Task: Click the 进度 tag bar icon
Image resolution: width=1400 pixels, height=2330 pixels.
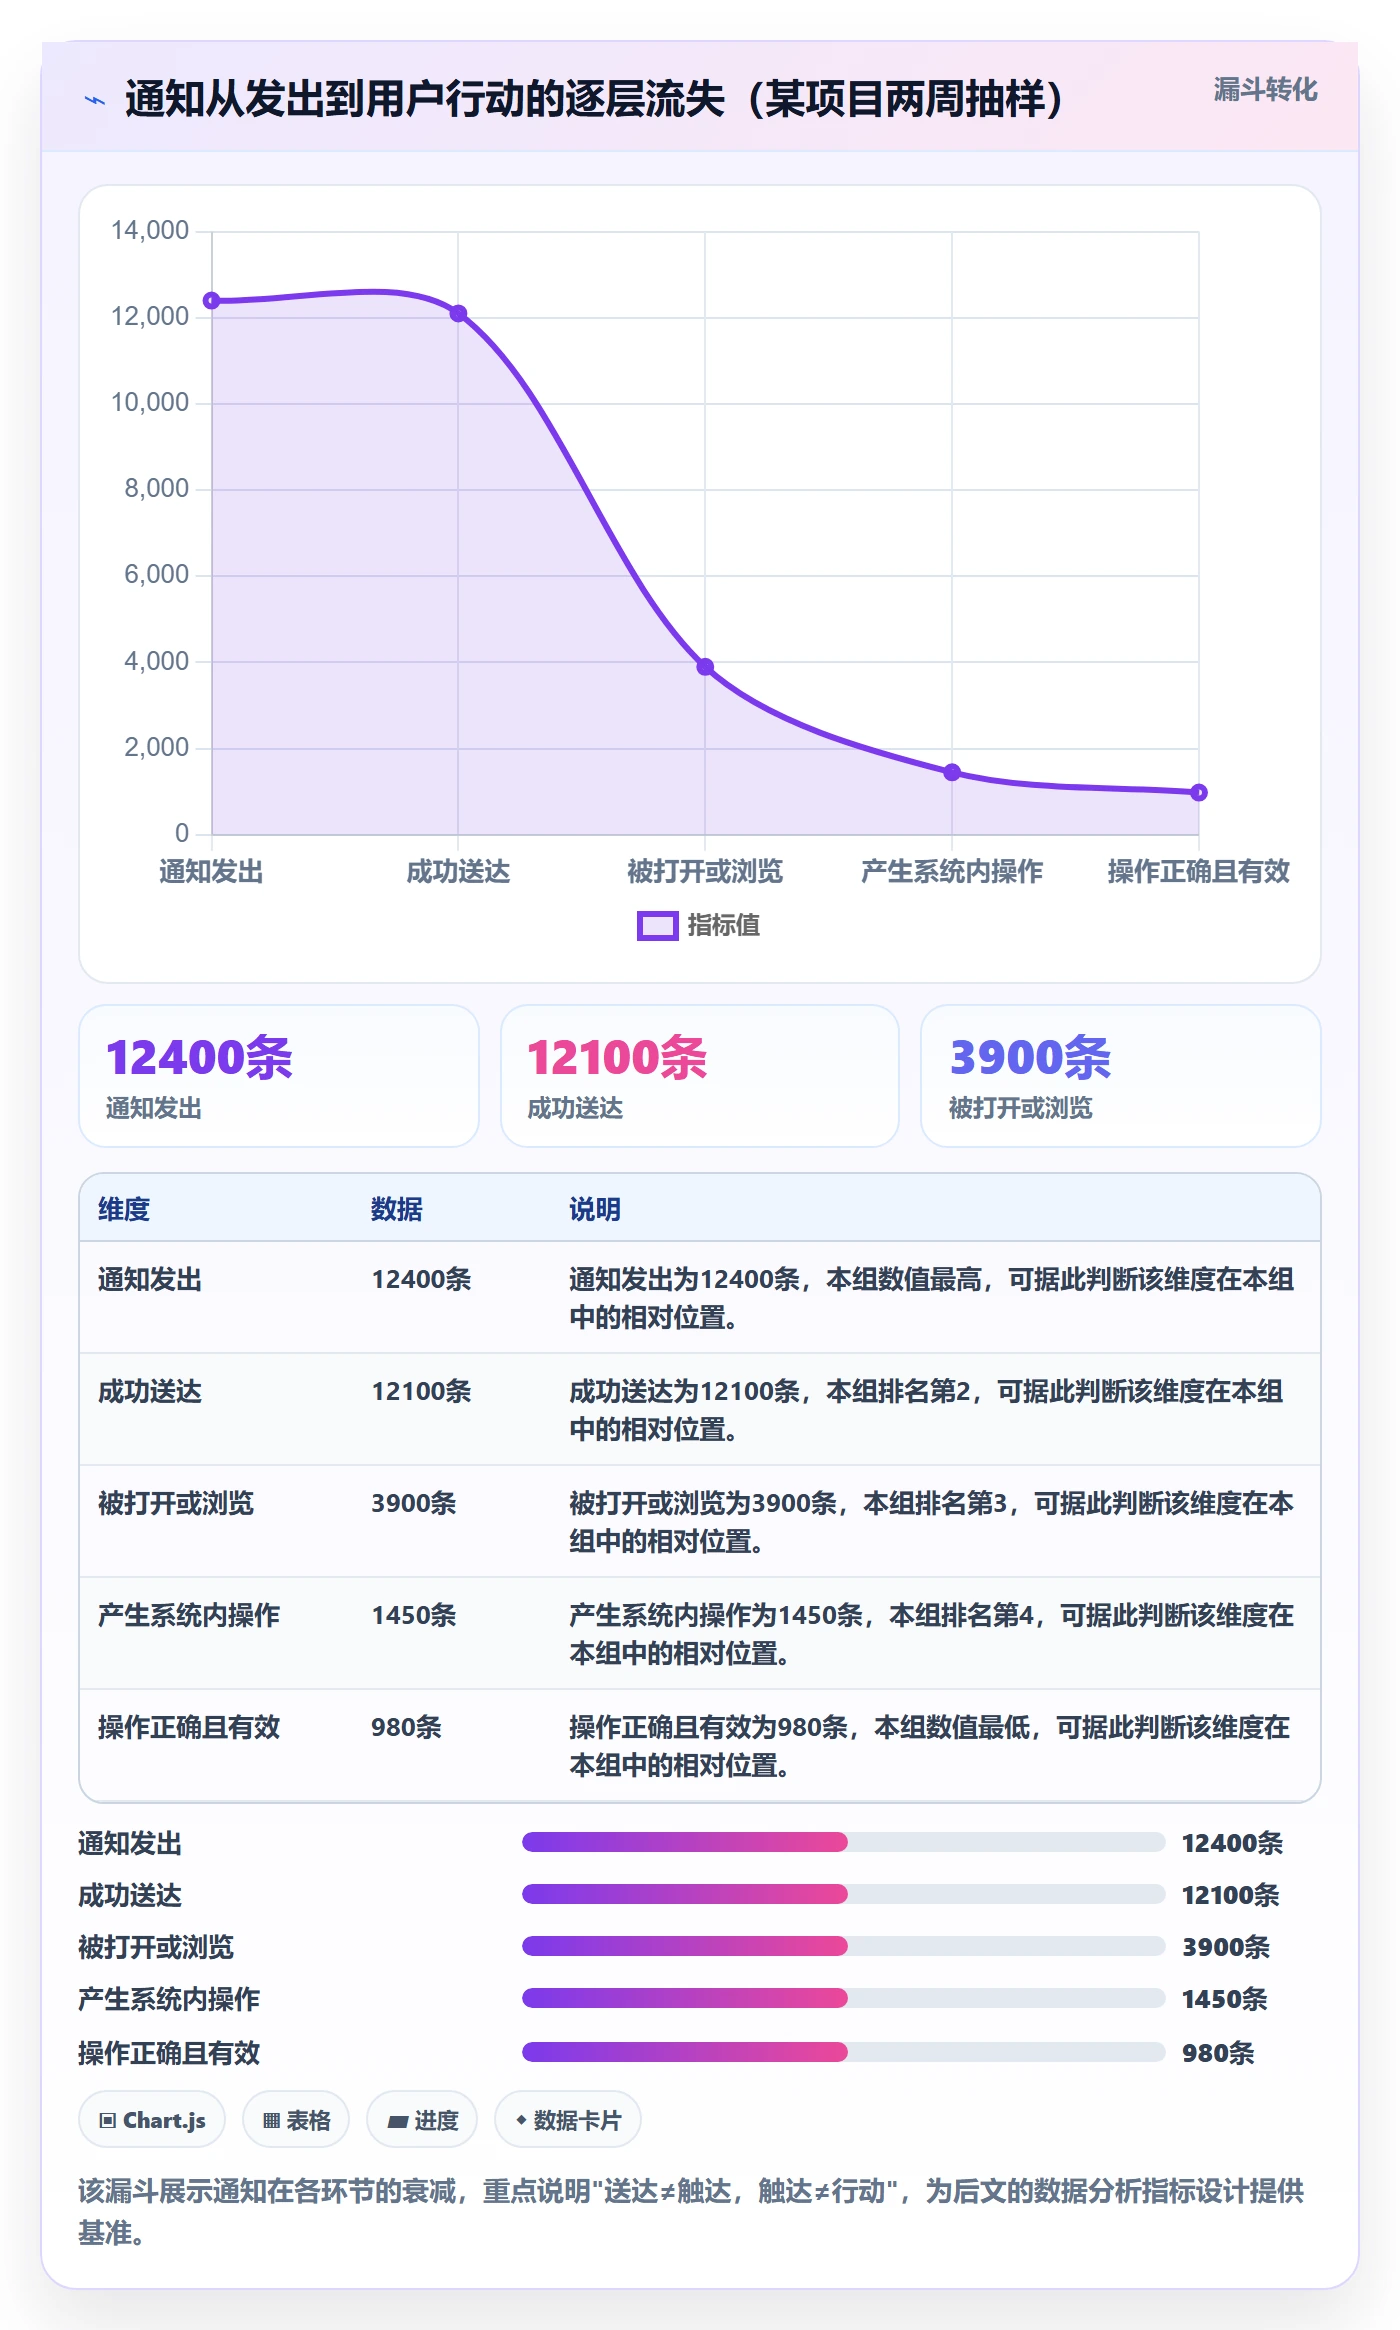Action: point(398,2121)
